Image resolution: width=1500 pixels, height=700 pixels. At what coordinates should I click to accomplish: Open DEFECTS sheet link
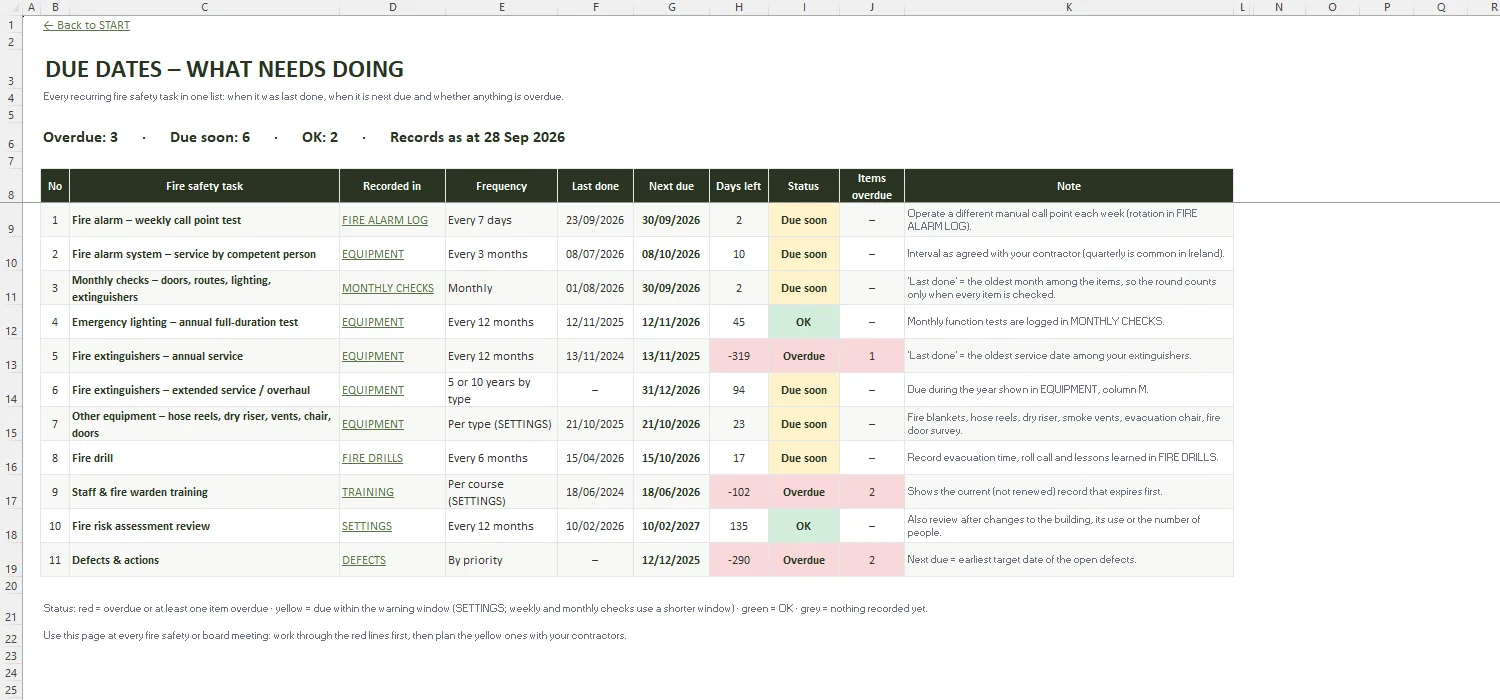click(364, 560)
